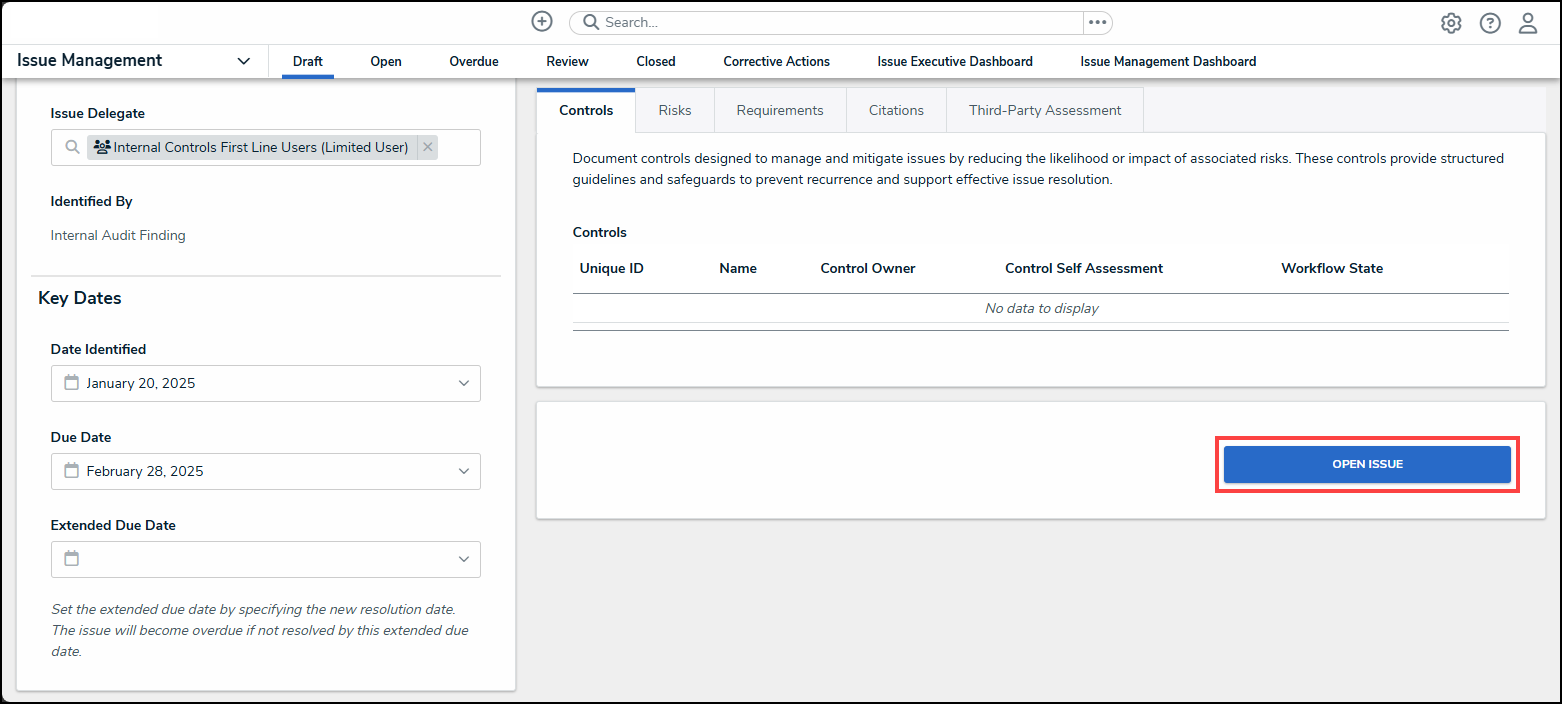Select the Third-Party Assessment tab

[1044, 110]
